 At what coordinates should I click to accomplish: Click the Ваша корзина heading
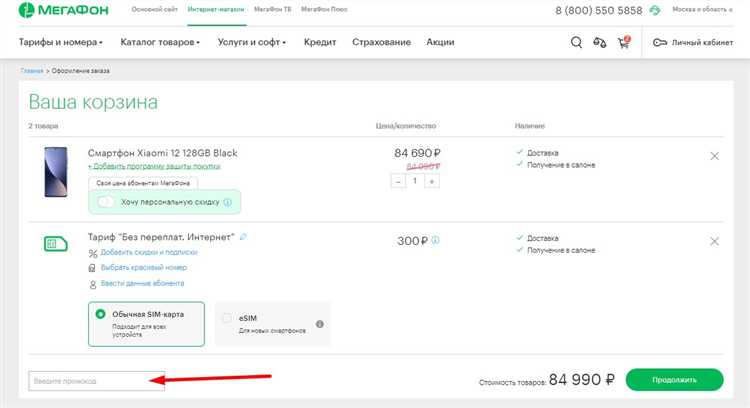pos(93,102)
